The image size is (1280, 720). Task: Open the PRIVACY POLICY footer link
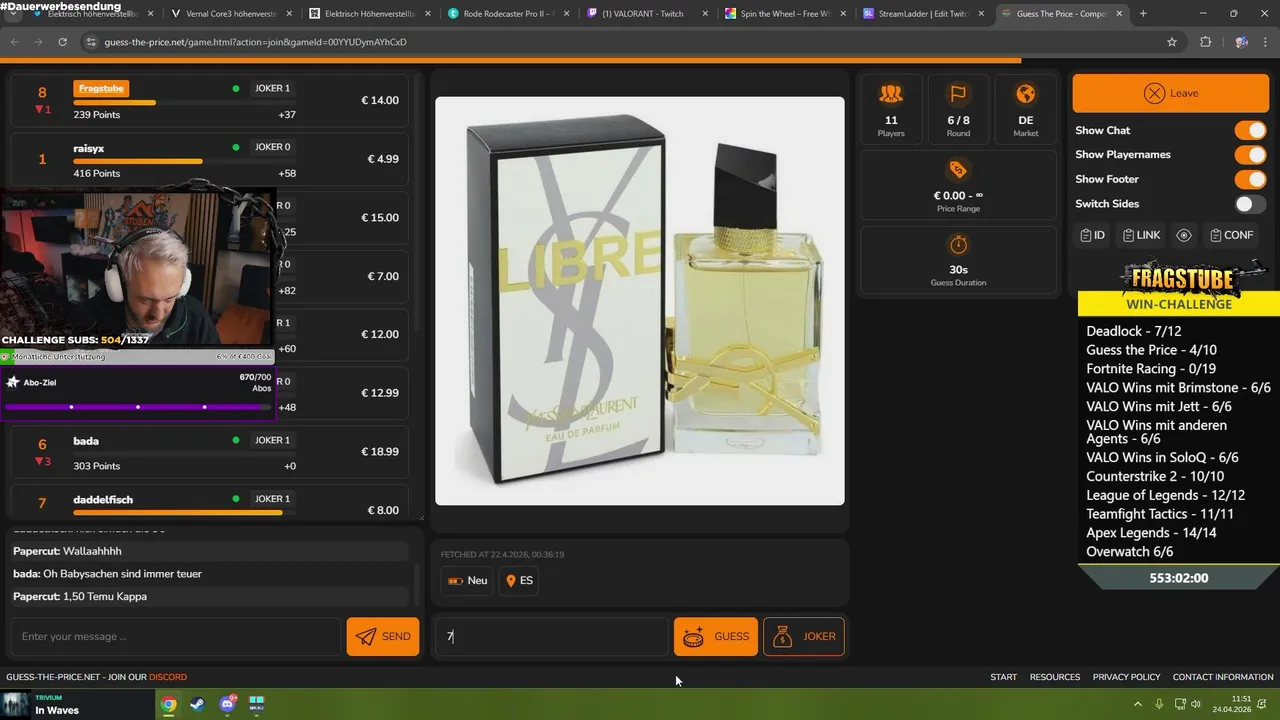click(x=1126, y=677)
